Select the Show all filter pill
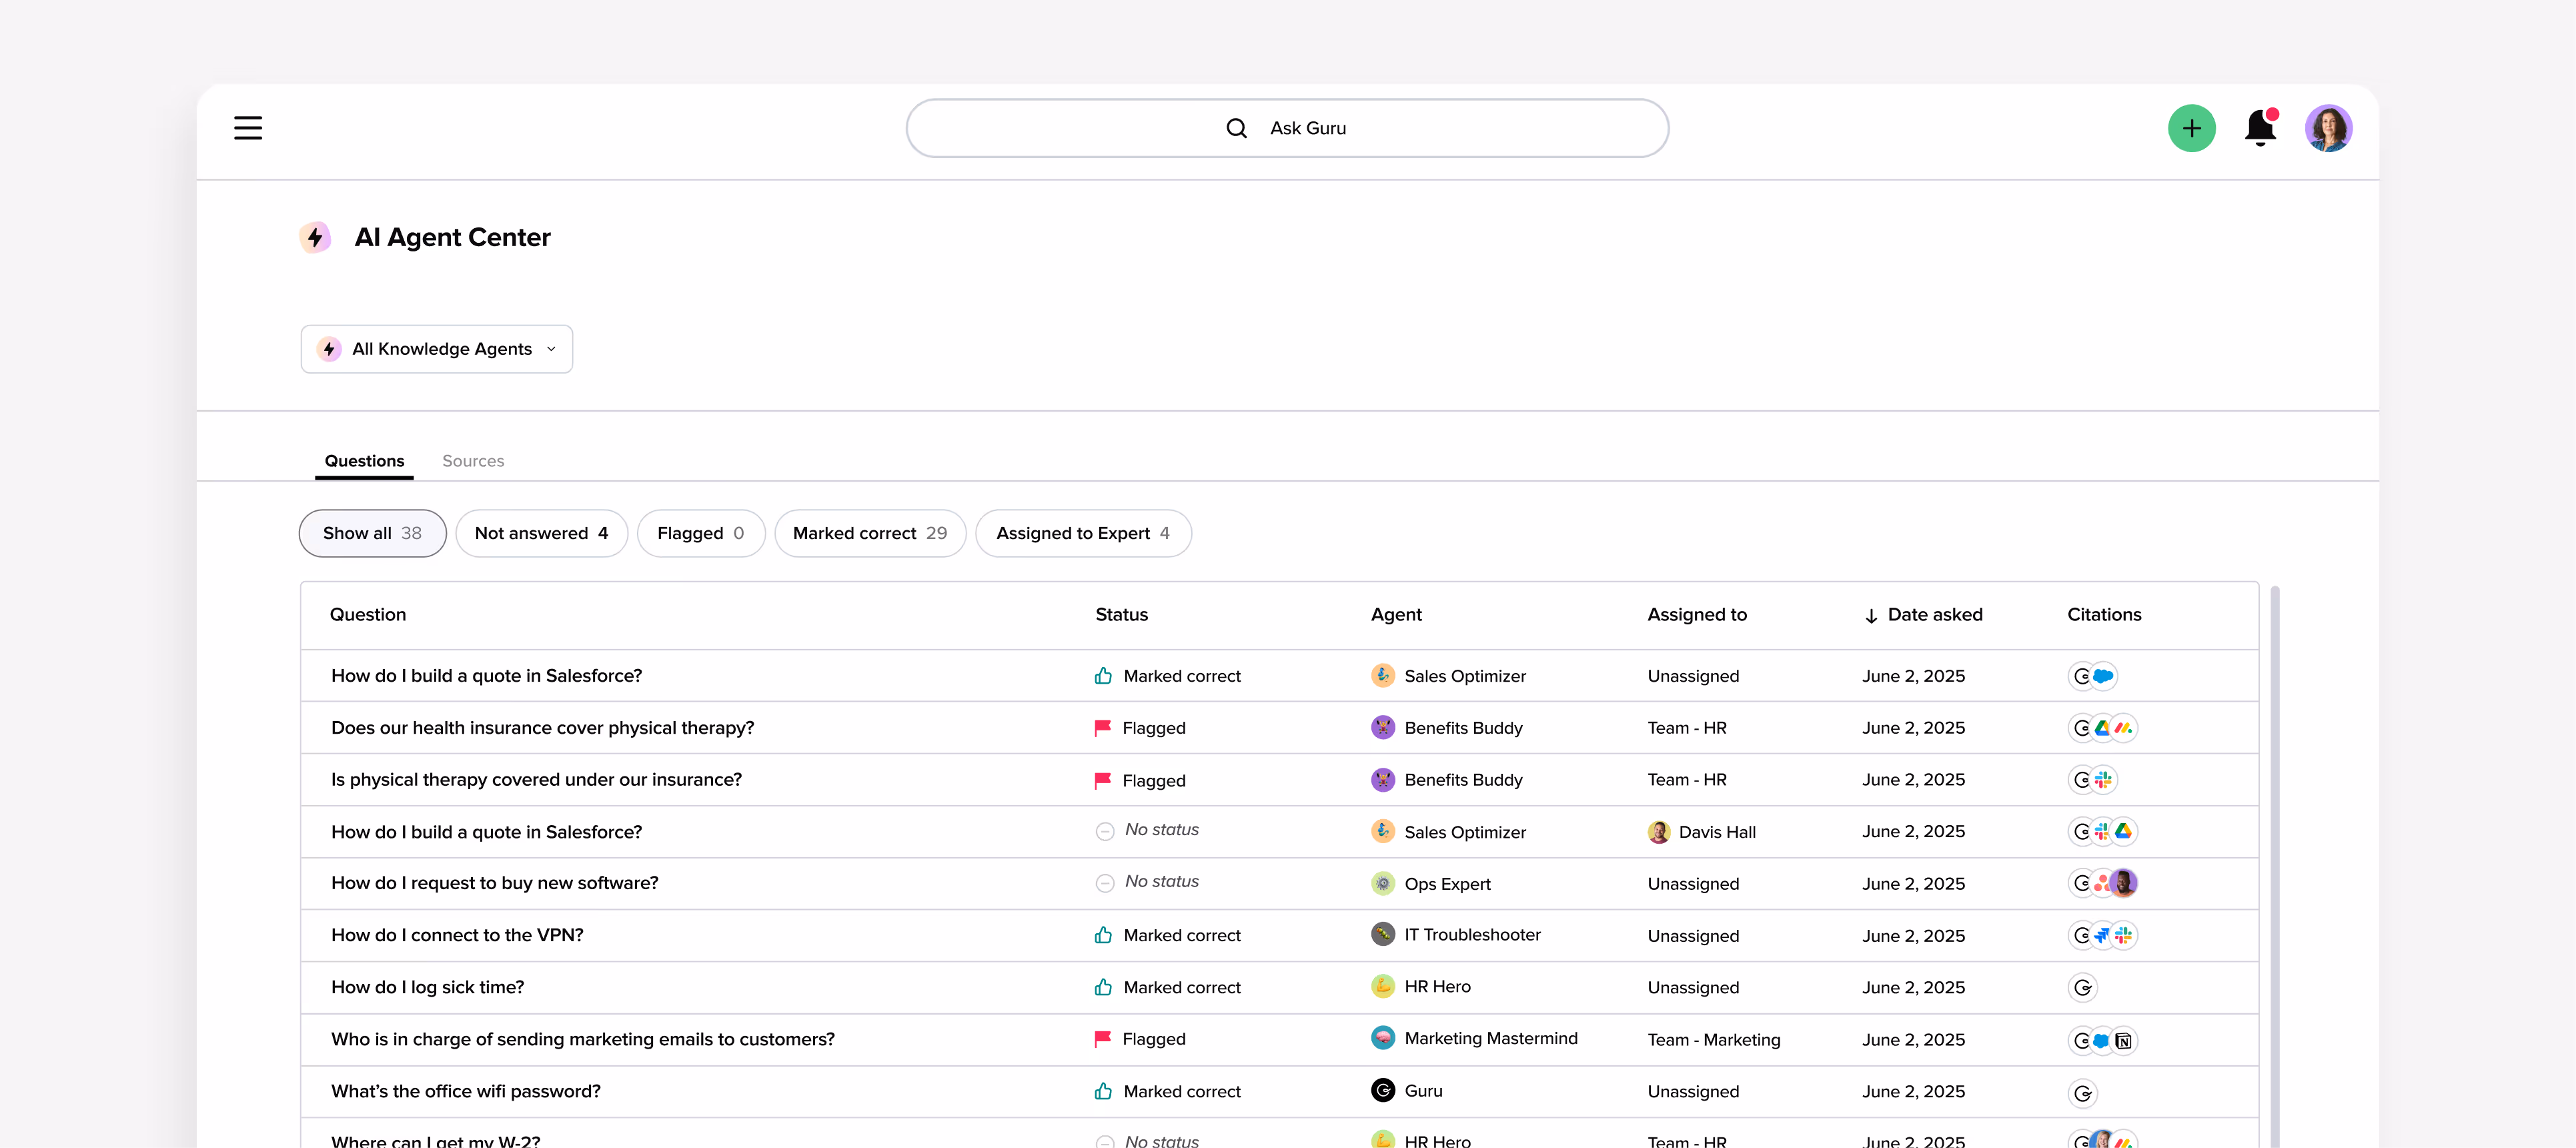2576x1148 pixels. 372,533
